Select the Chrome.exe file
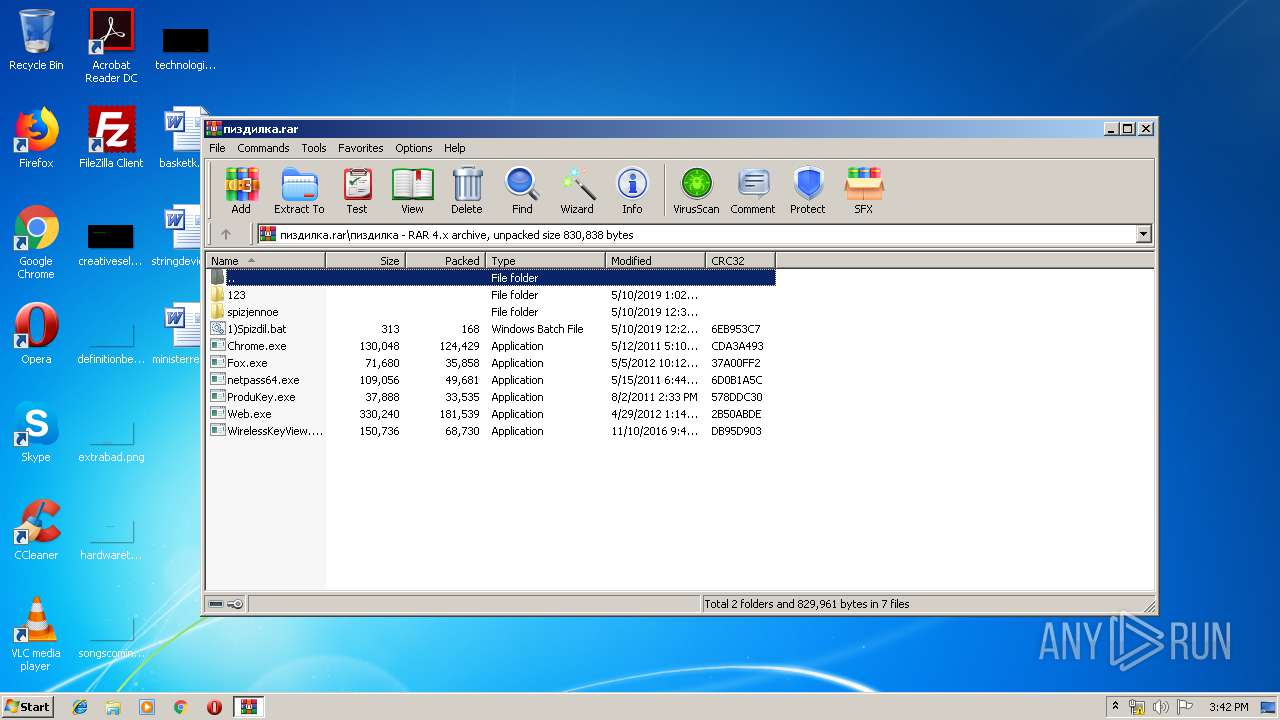This screenshot has width=1280, height=720. point(491,346)
